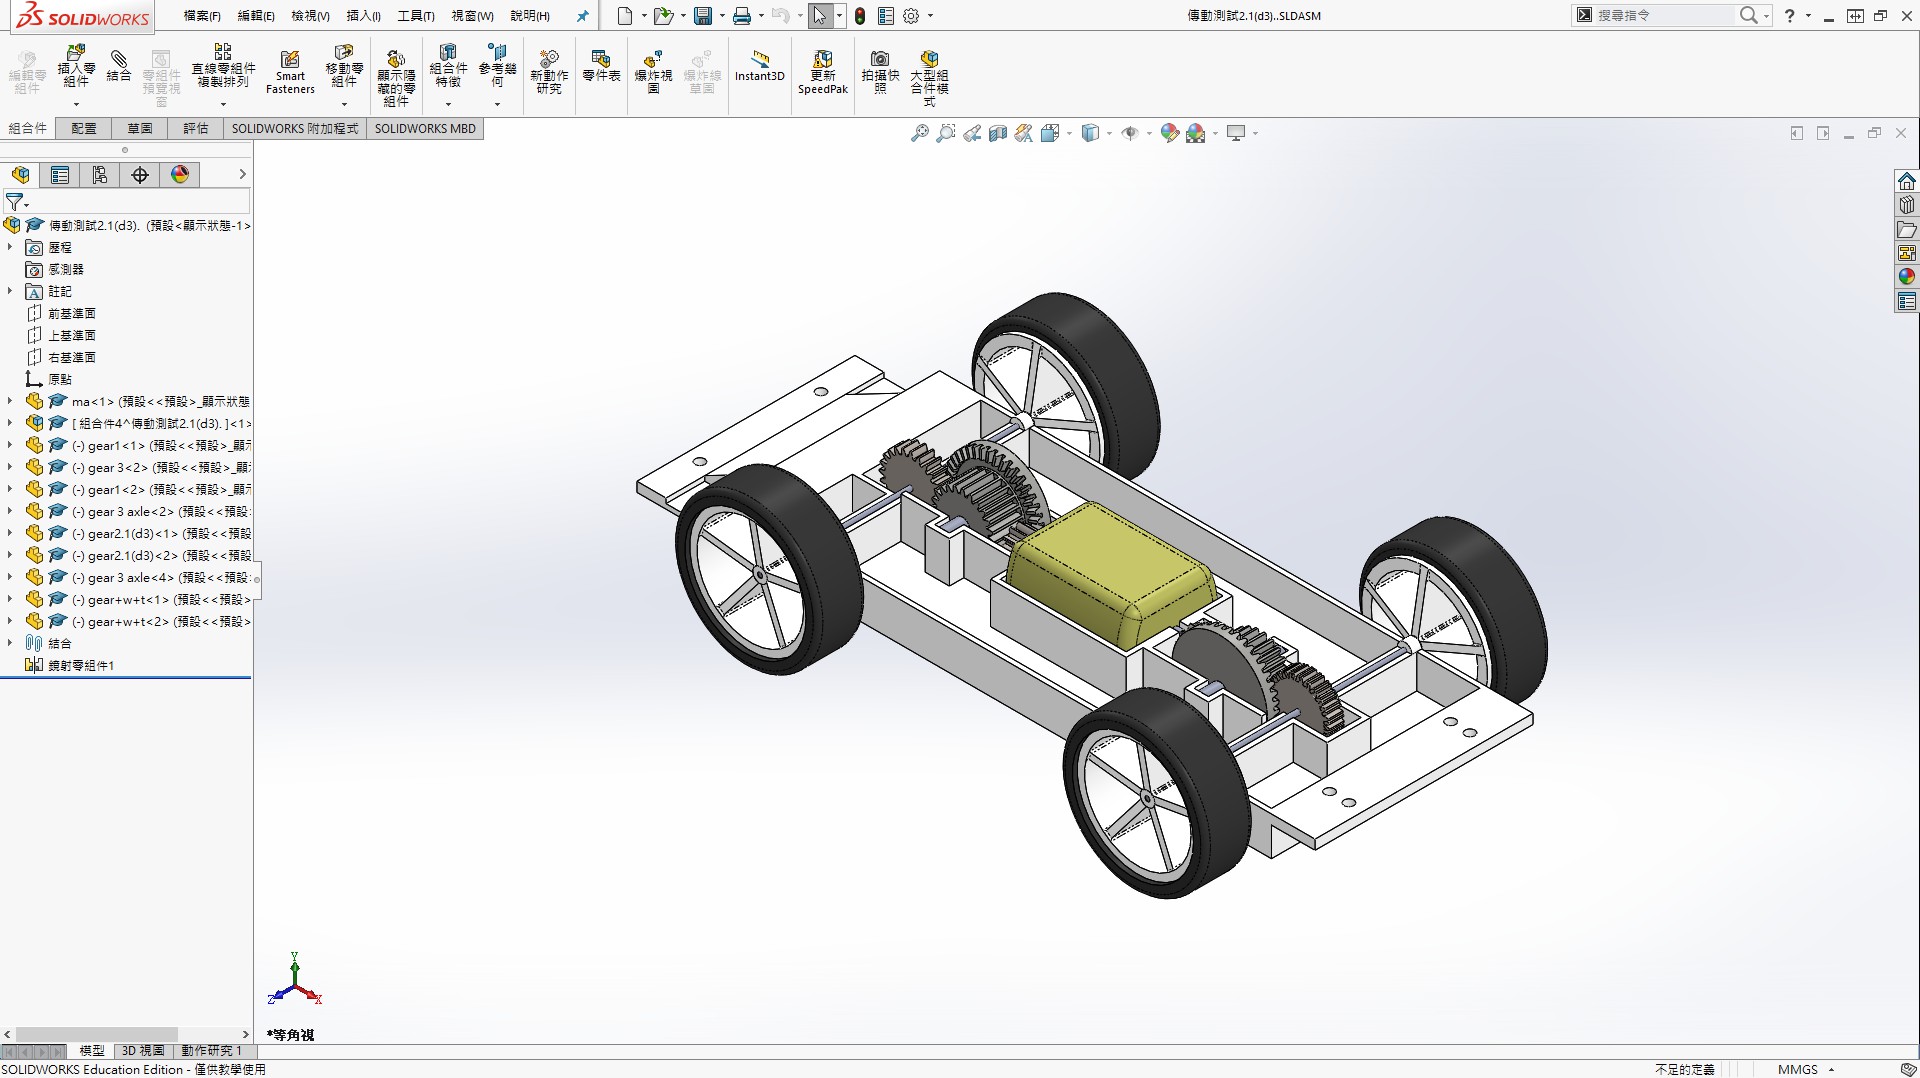Open the Options gear icon
1920x1078 pixels.
click(x=911, y=16)
